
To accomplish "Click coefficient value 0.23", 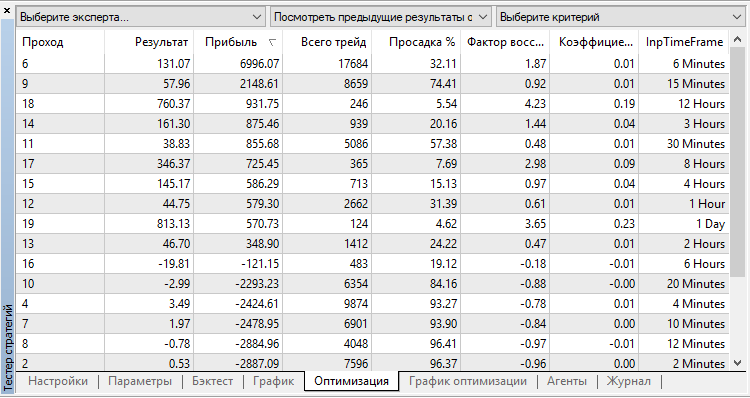I will click(x=624, y=224).
